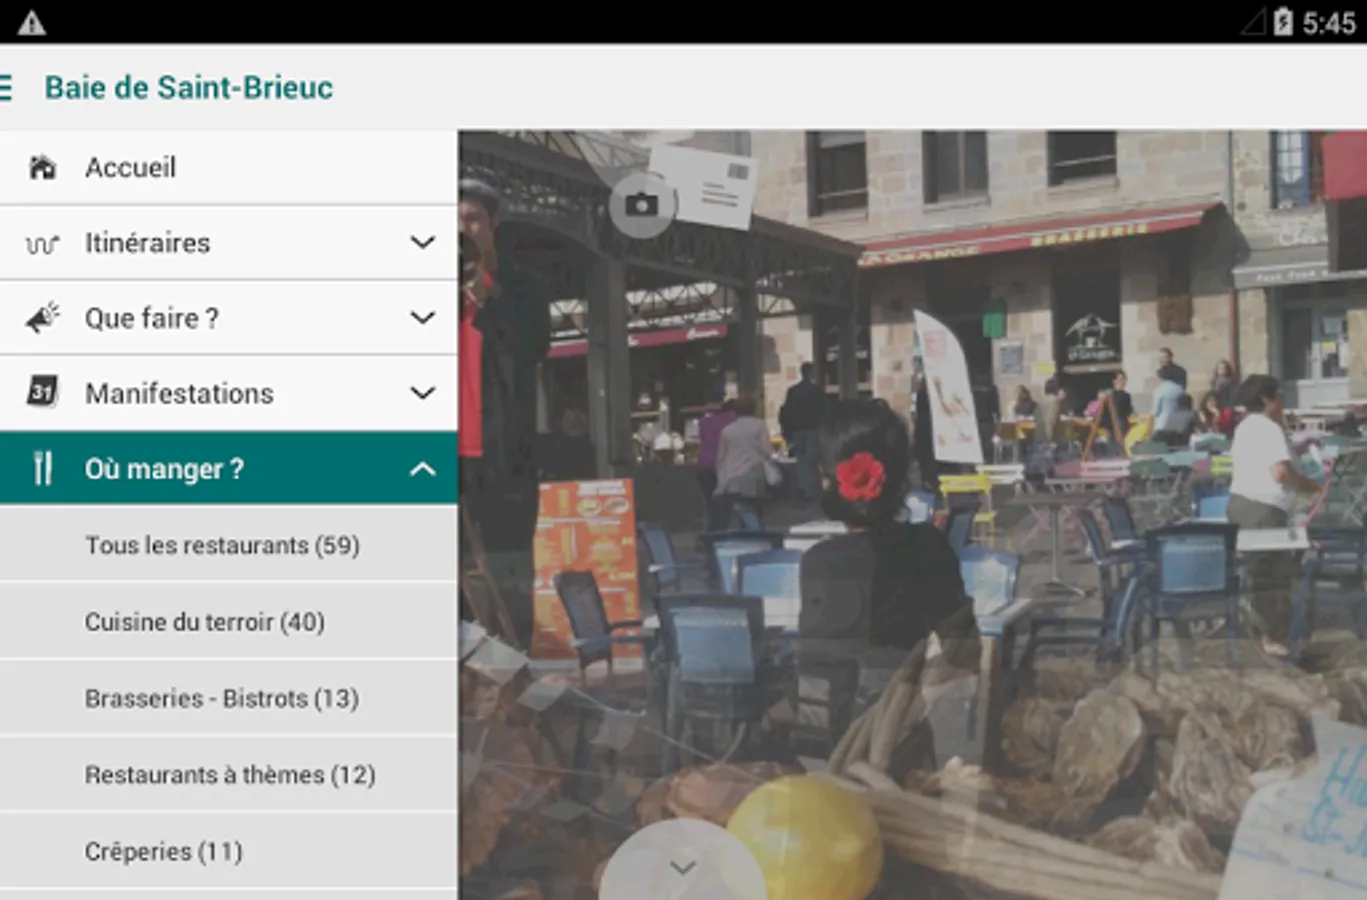Select the Où manger ? menu entry

[x=229, y=468]
